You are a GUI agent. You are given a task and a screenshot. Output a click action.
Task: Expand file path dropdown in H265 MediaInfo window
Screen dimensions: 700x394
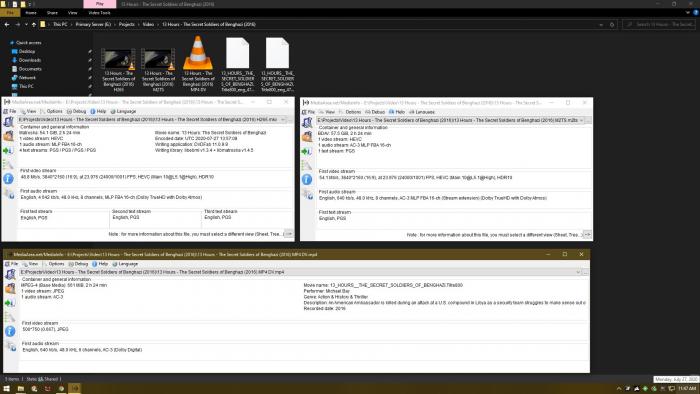point(283,120)
